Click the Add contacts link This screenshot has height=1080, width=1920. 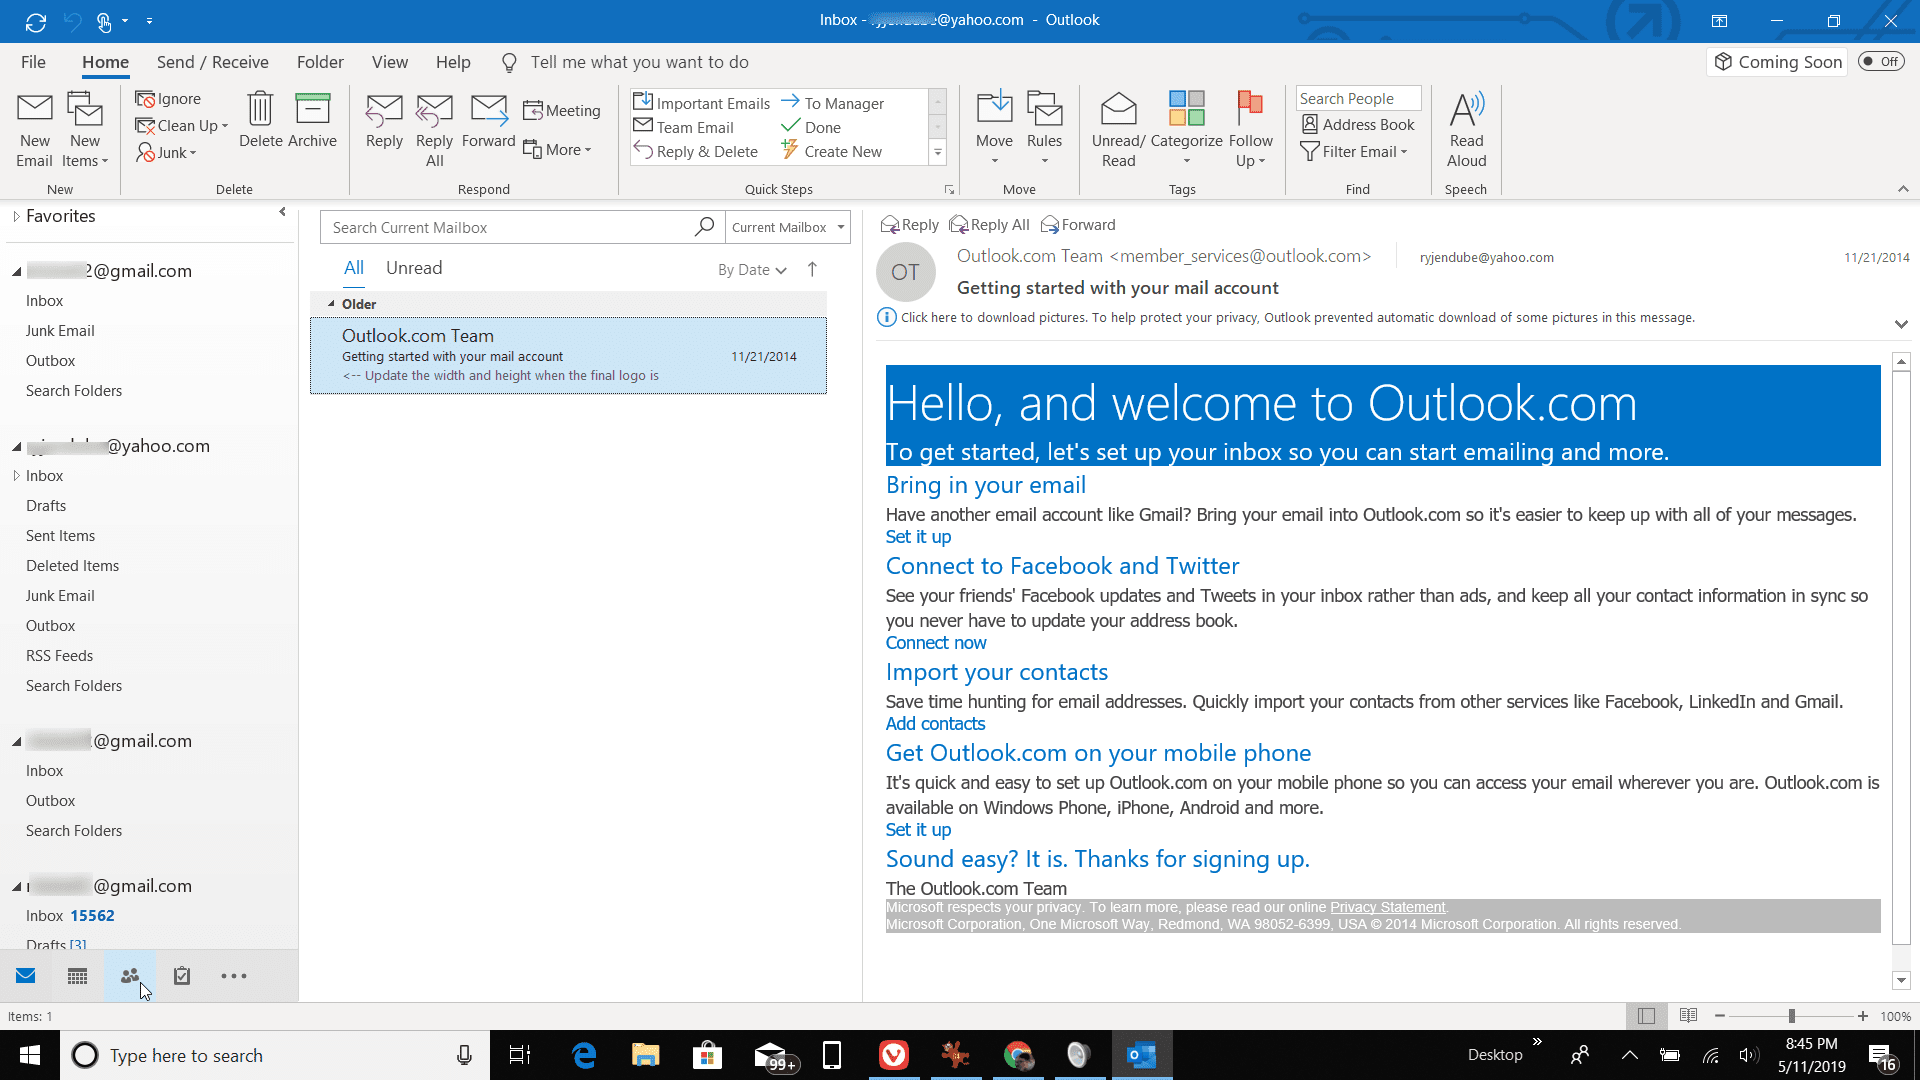pos(935,724)
